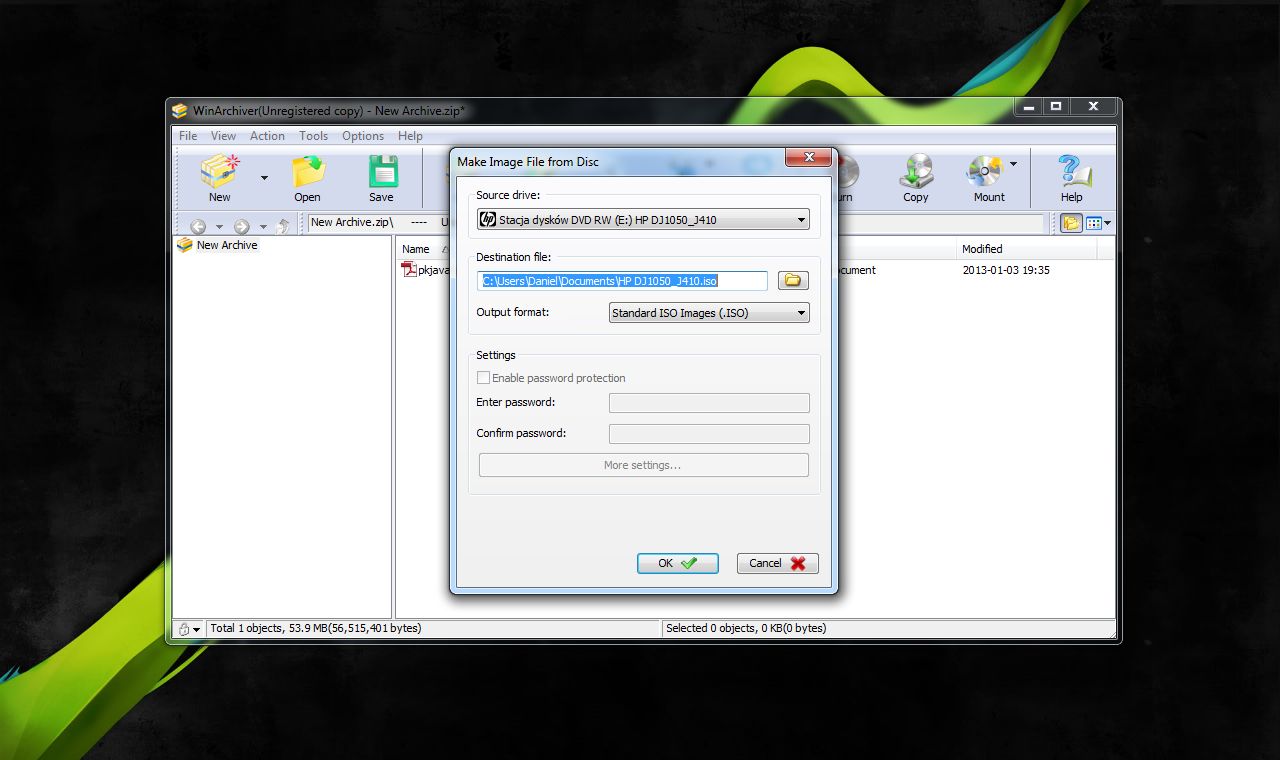Click the Destination file path field
Viewport: 1280px width, 760px height.
point(623,281)
